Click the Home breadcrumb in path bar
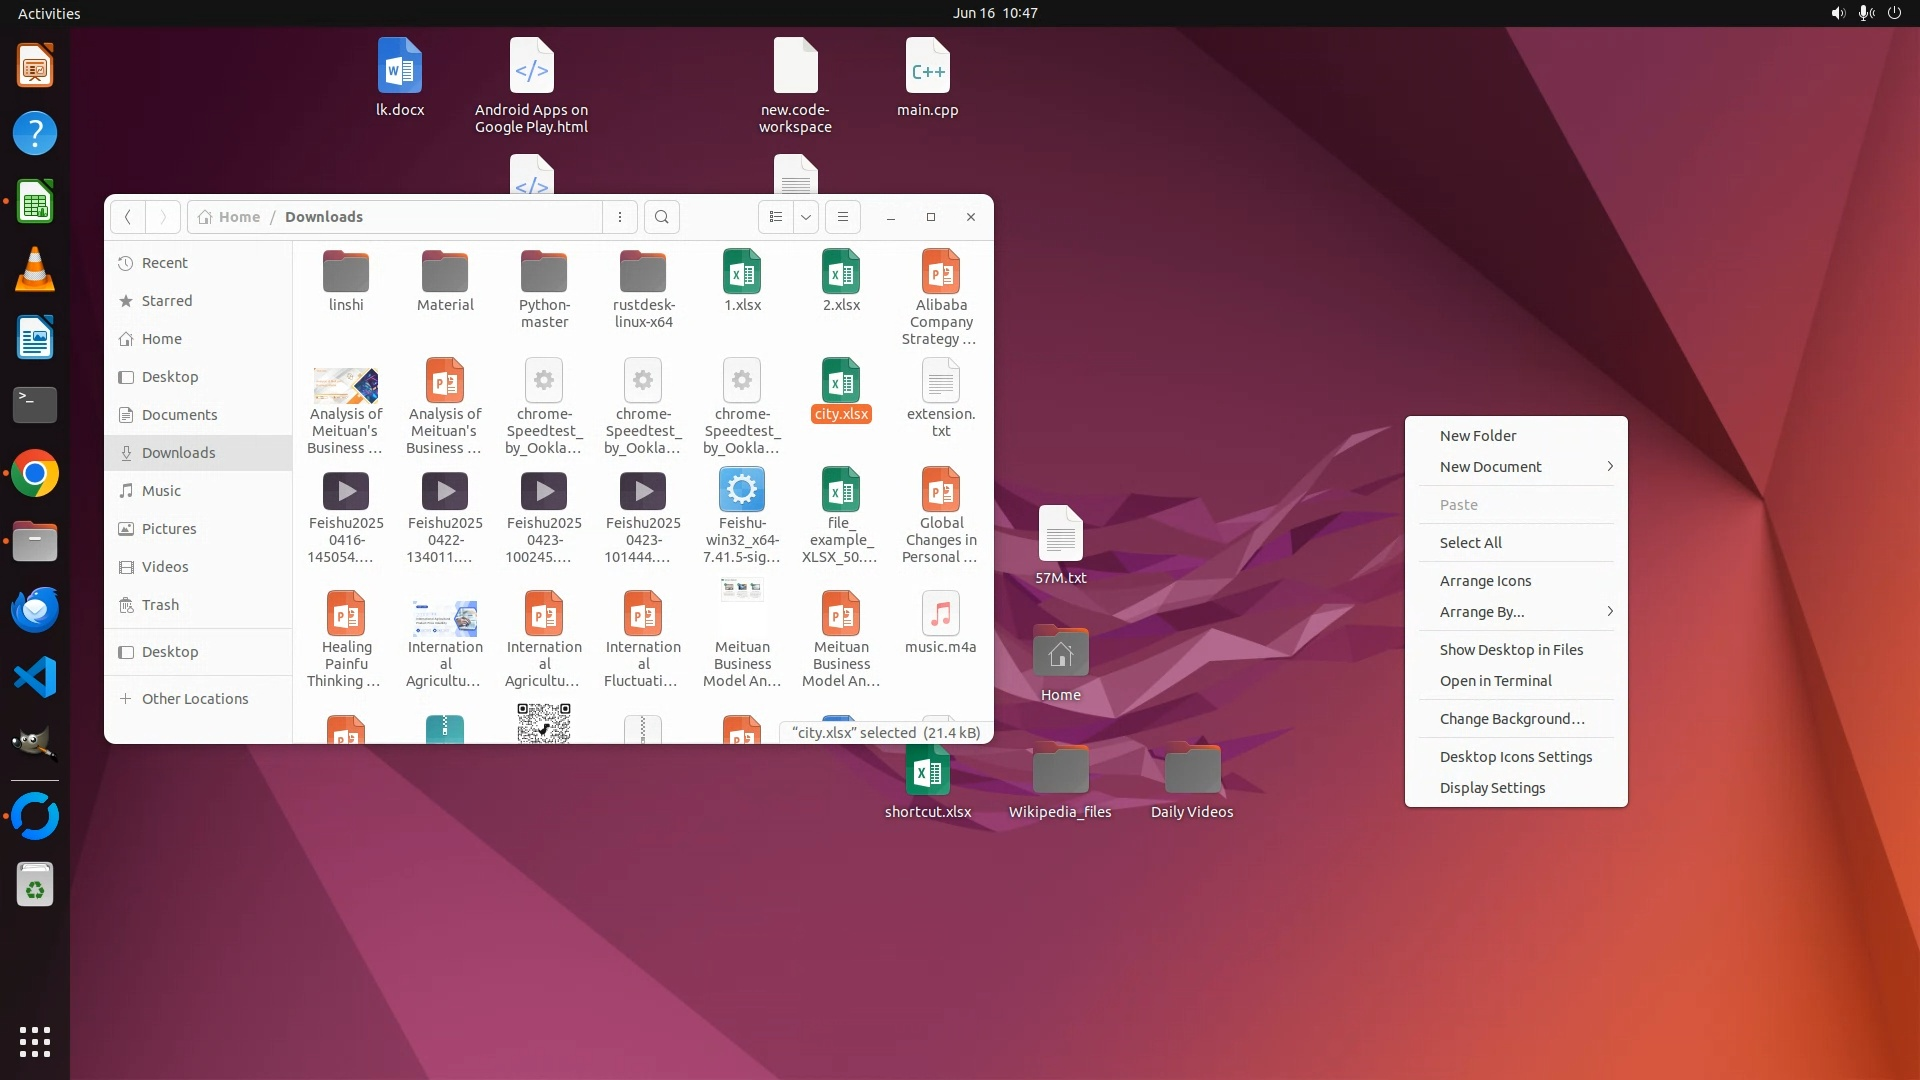The image size is (1920, 1080). coord(239,217)
